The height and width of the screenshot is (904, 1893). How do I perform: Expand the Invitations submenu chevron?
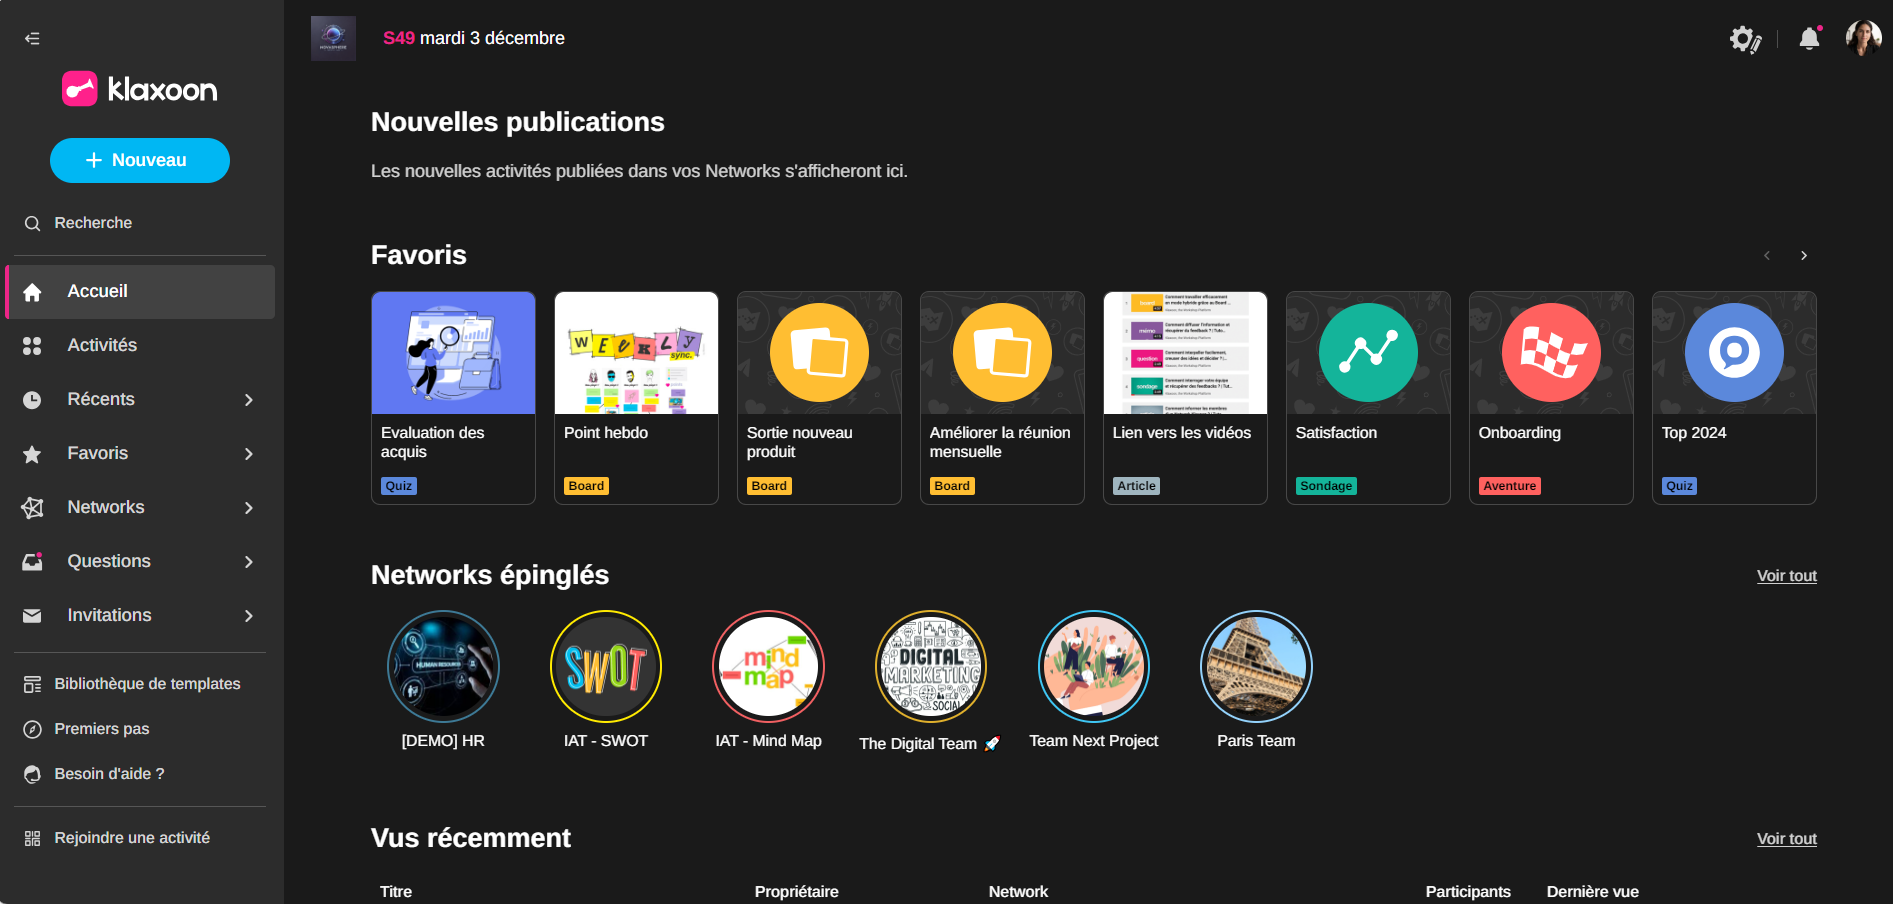[x=249, y=616]
